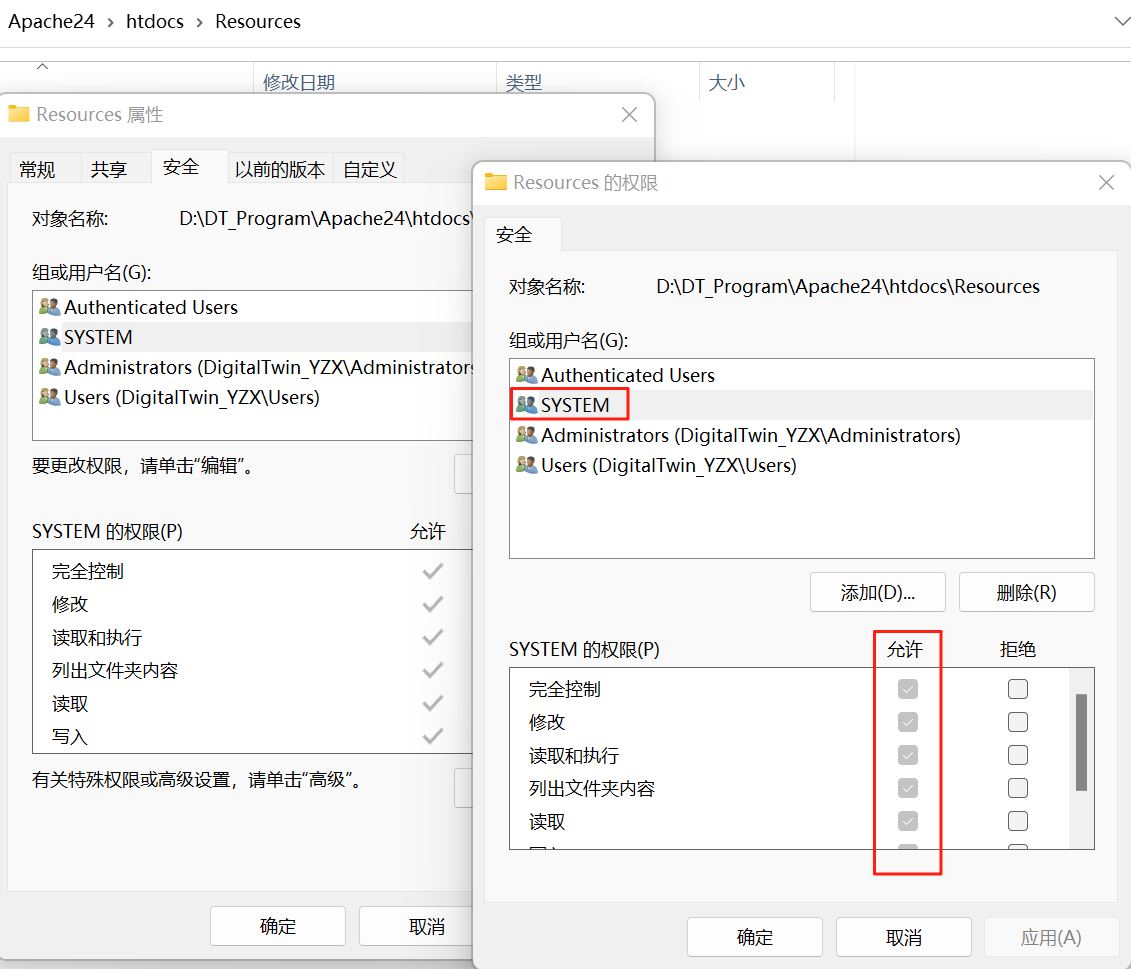
Task: Select the Administrators group icon
Action: click(528, 435)
